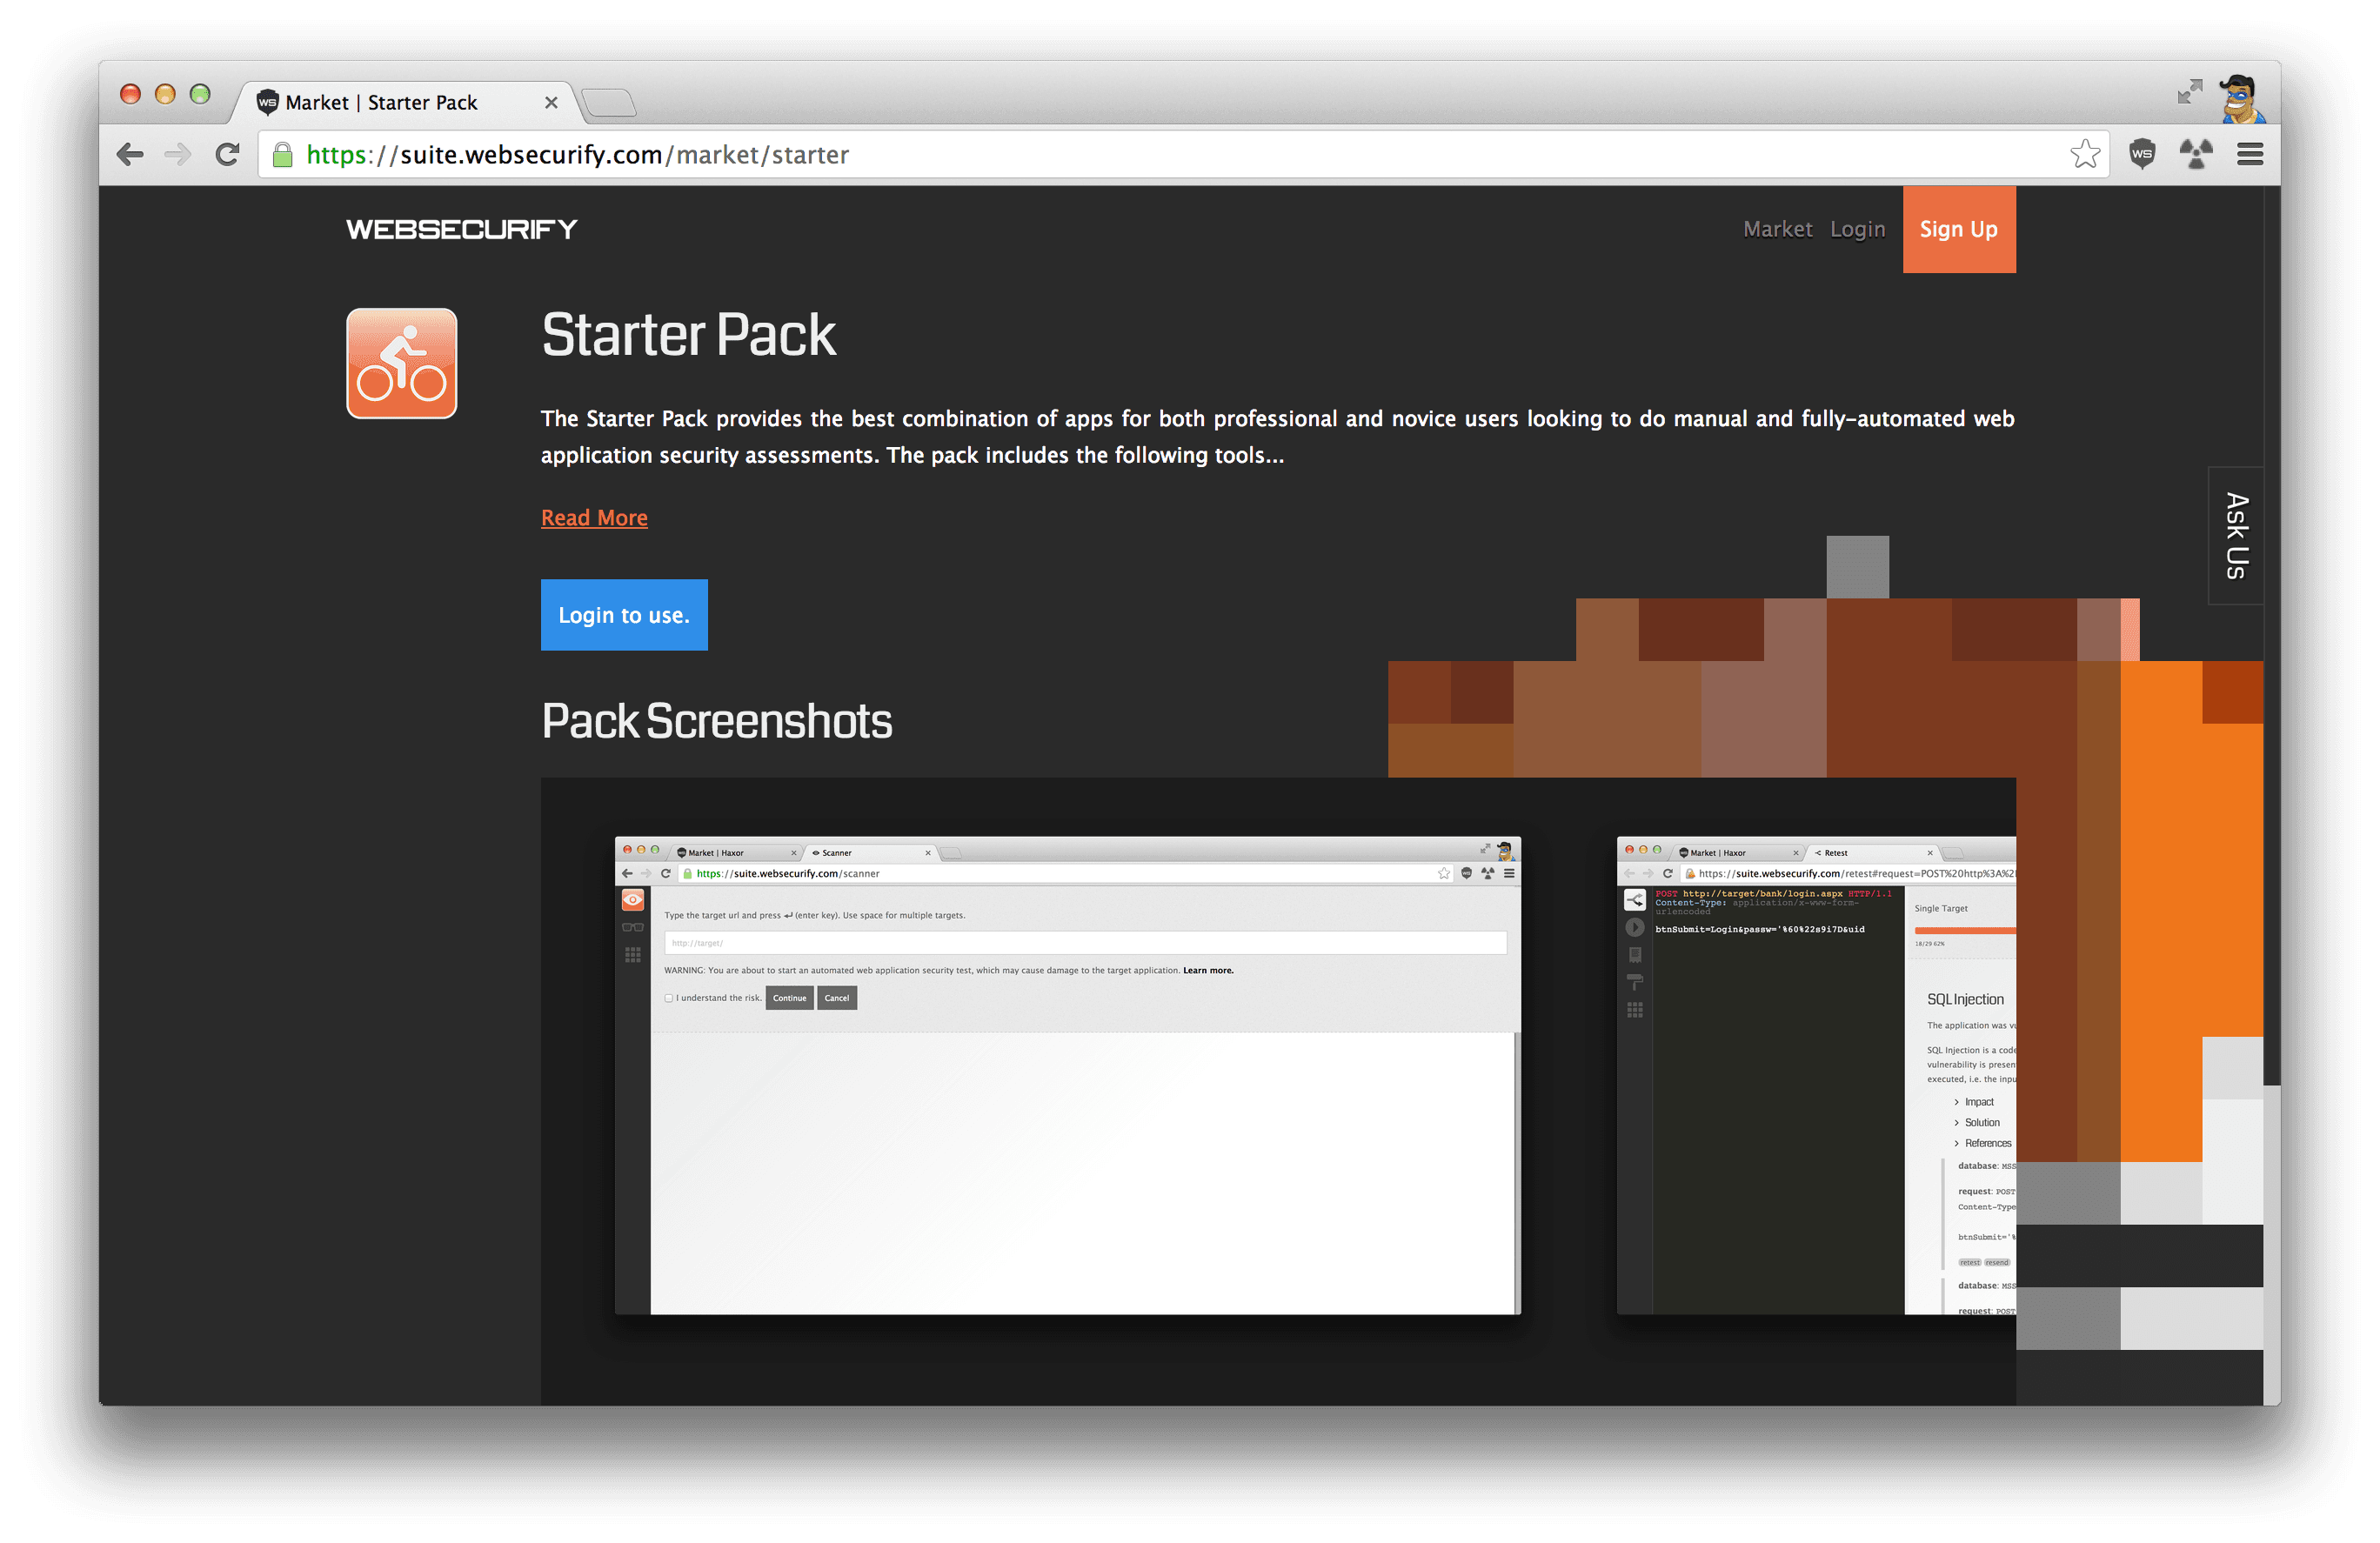2380x1543 pixels.
Task: Click the play icon in retest sidebar
Action: point(1635,927)
